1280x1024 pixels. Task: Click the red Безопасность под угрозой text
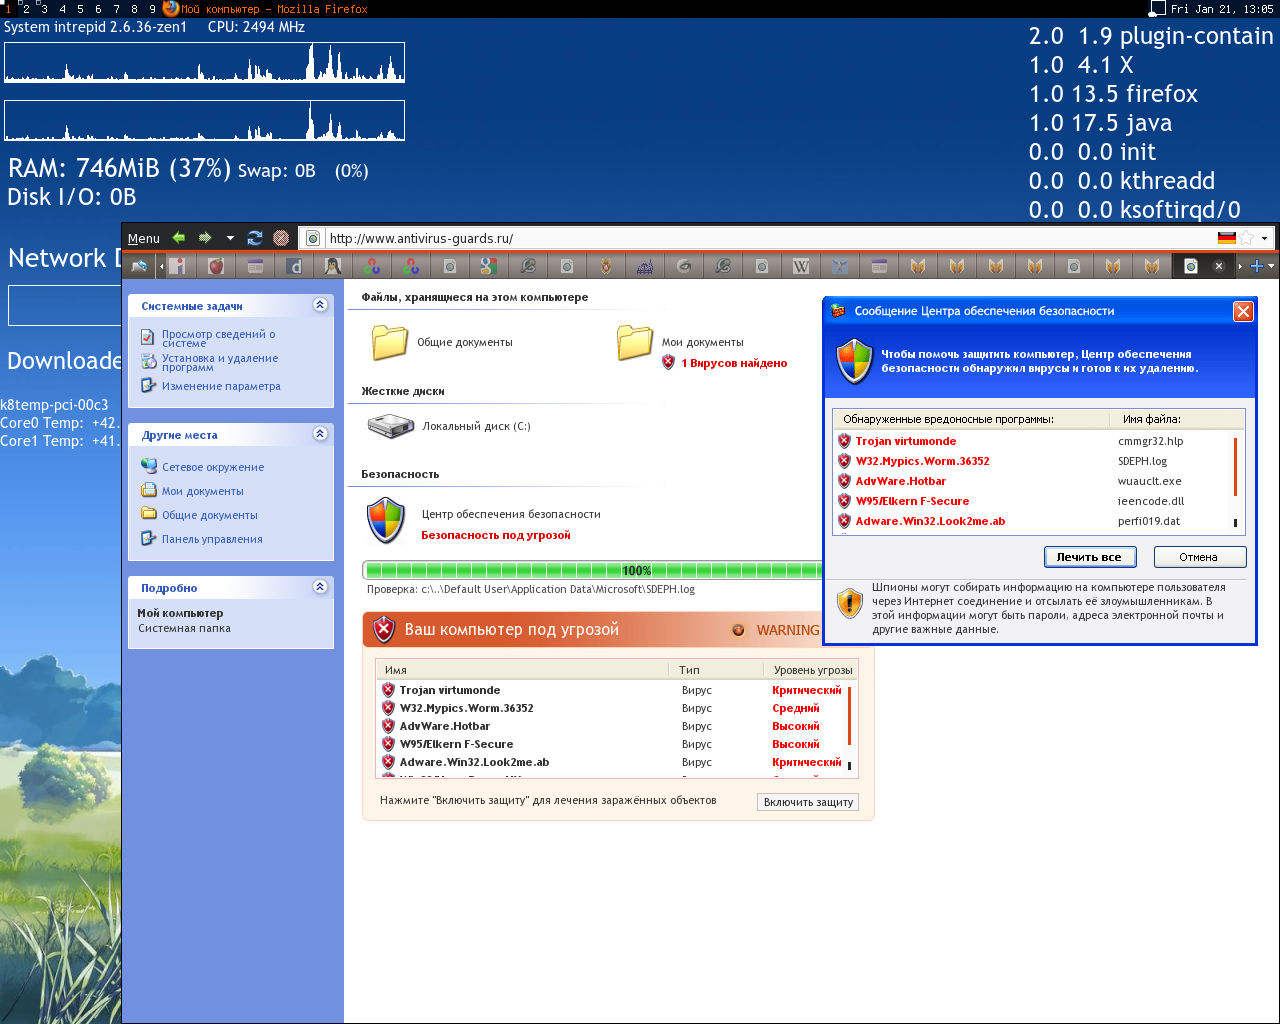[496, 535]
